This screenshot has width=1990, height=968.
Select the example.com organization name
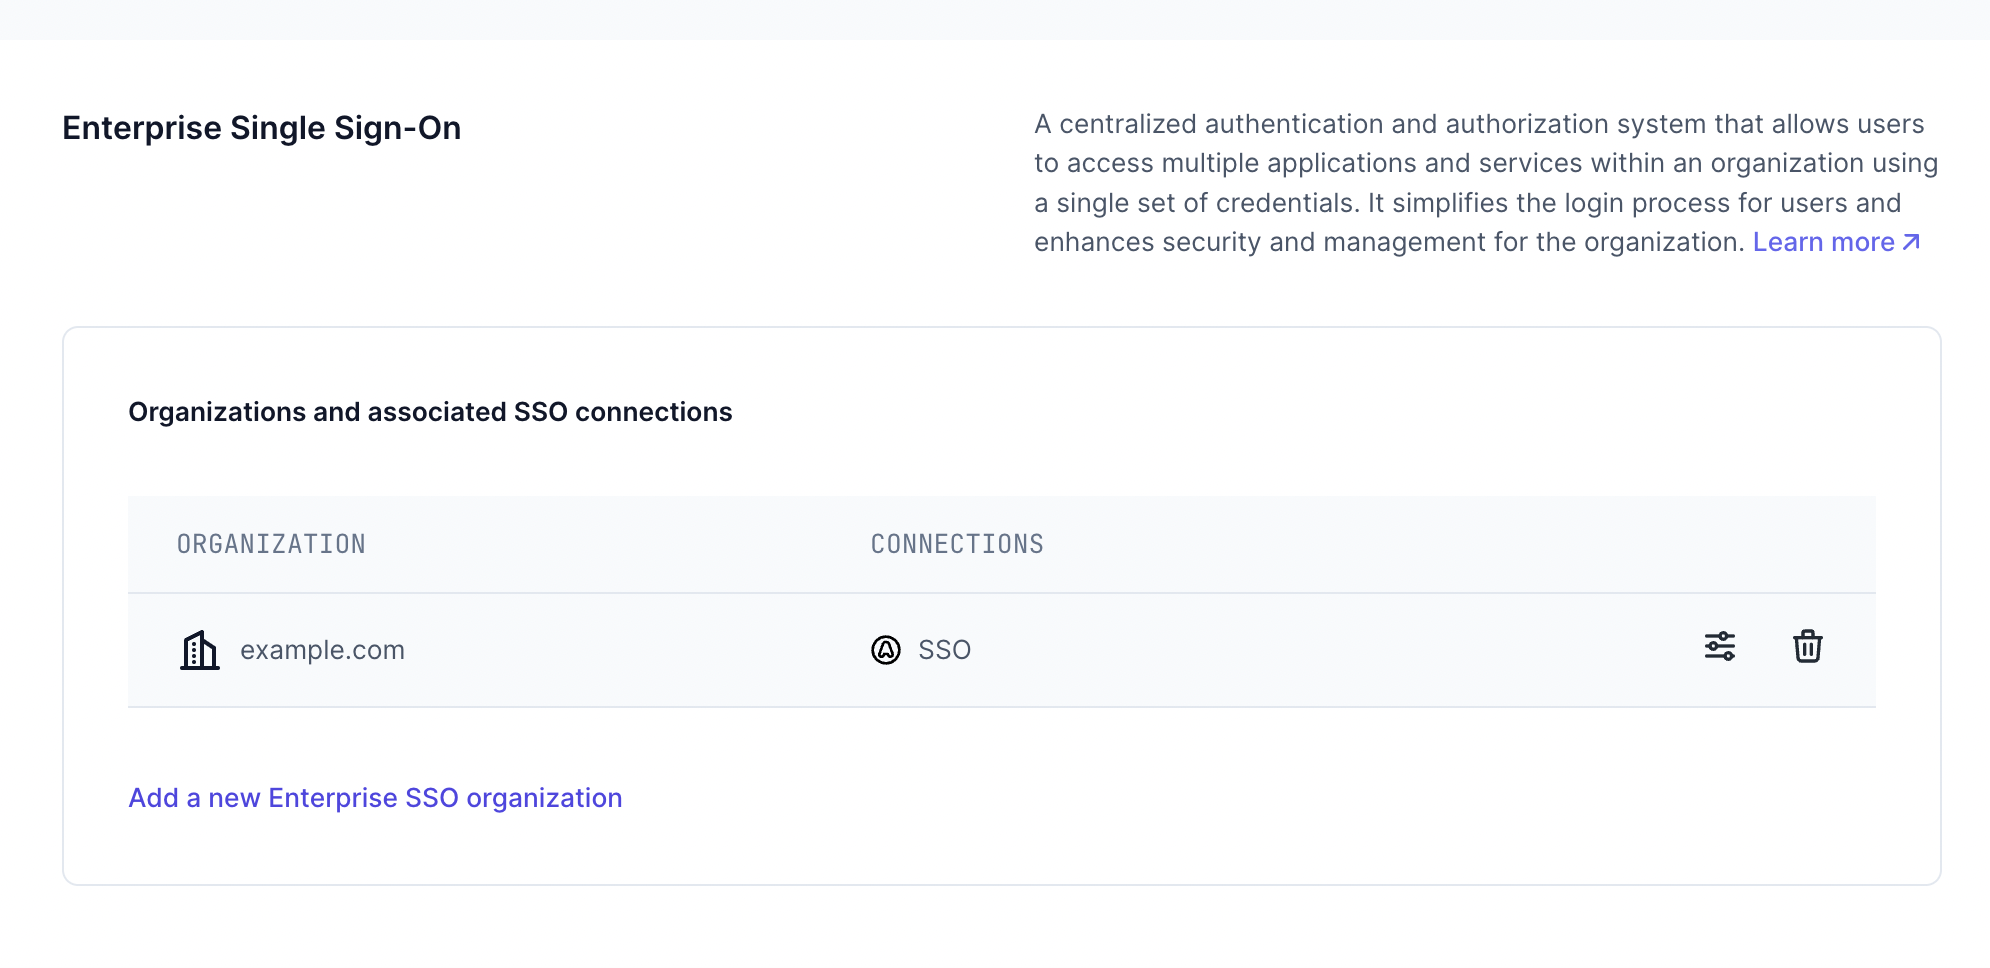(322, 650)
